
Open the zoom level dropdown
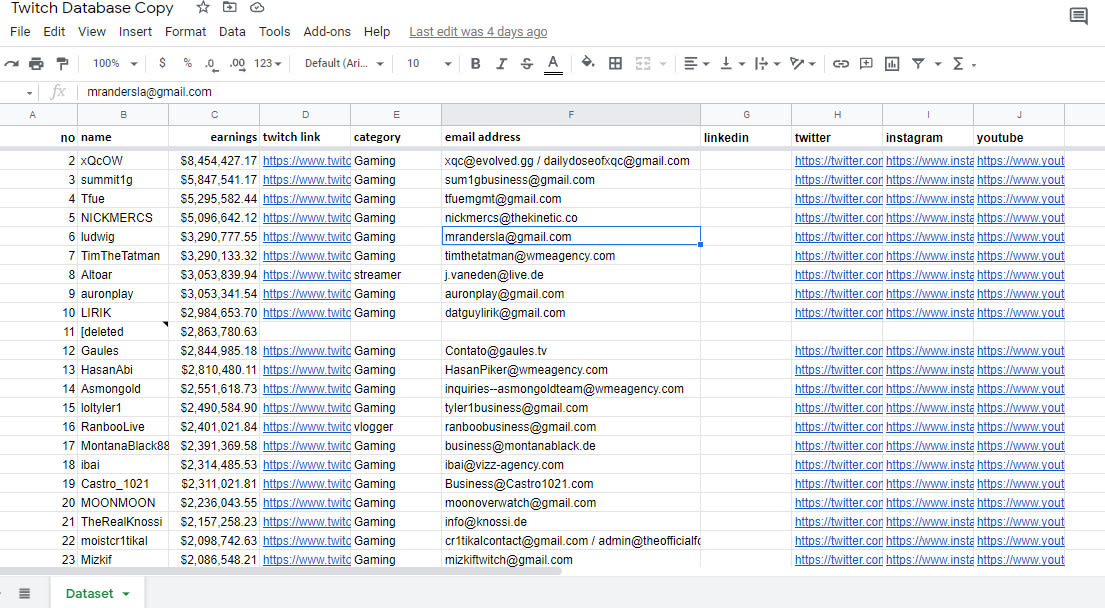[x=113, y=63]
